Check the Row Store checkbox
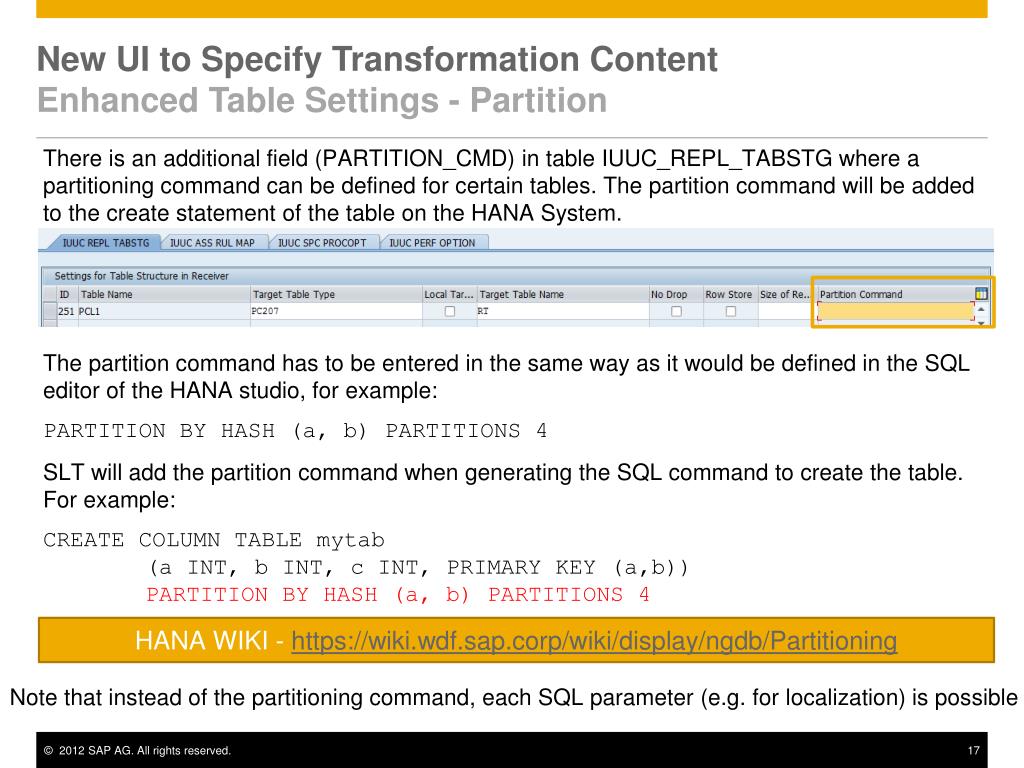Screen dimensions: 1024x768 coord(730,312)
